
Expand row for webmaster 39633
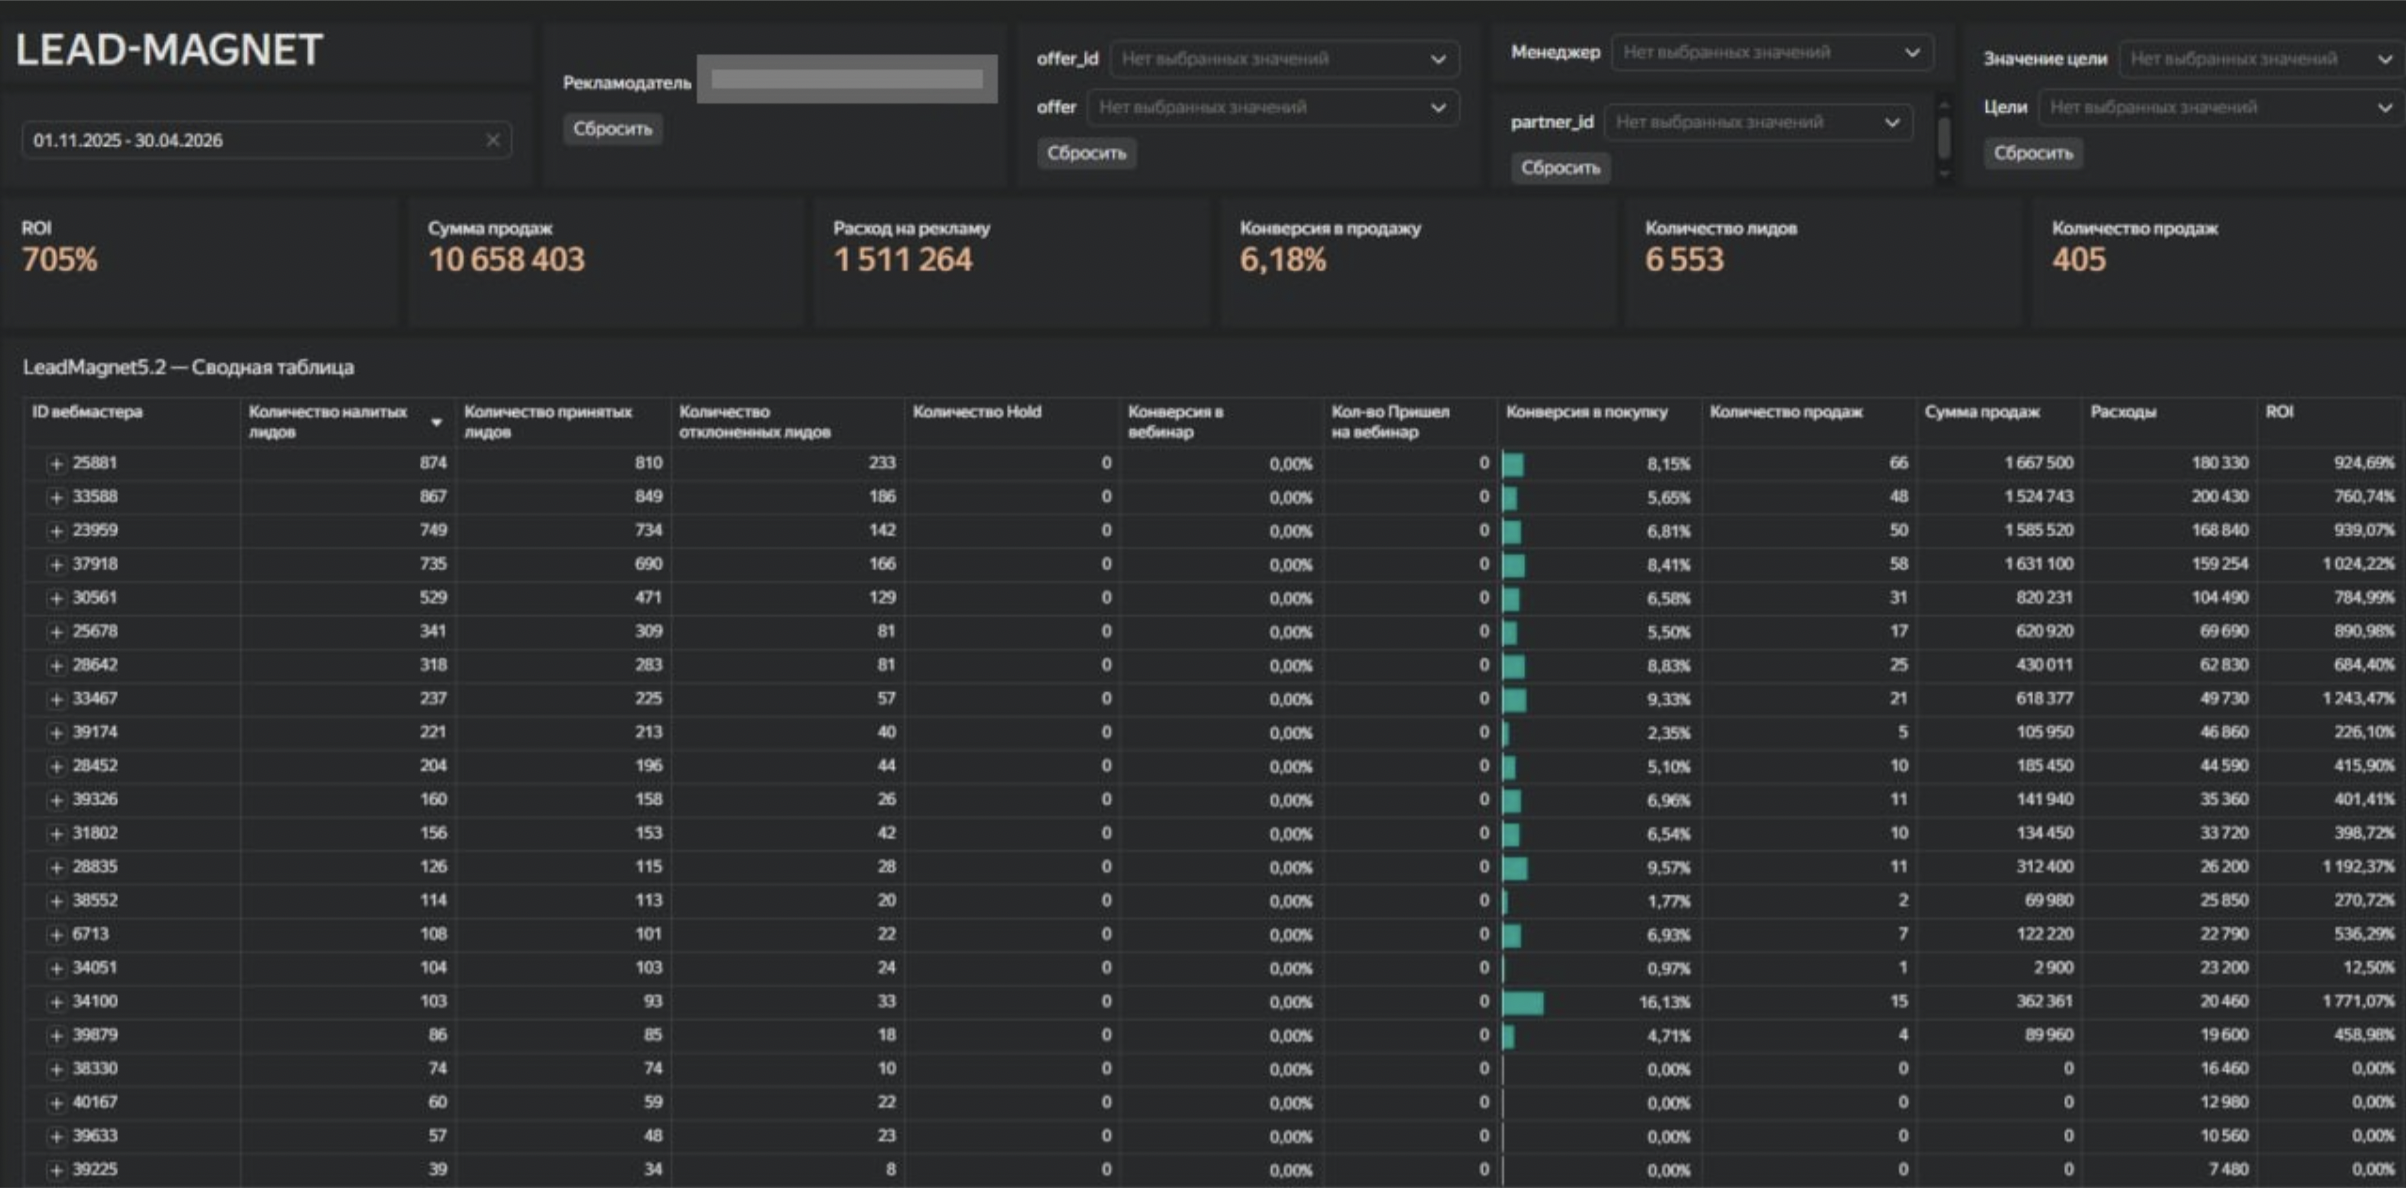56,1137
